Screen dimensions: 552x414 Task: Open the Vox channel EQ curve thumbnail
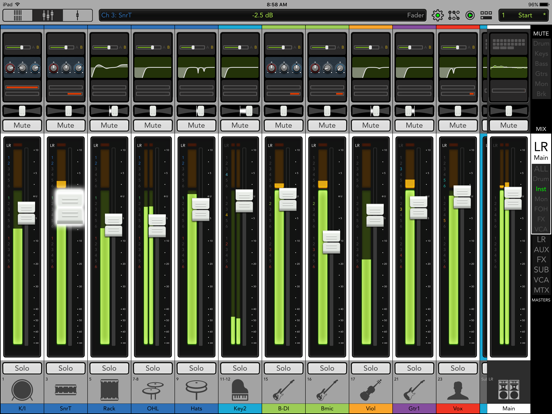click(458, 67)
